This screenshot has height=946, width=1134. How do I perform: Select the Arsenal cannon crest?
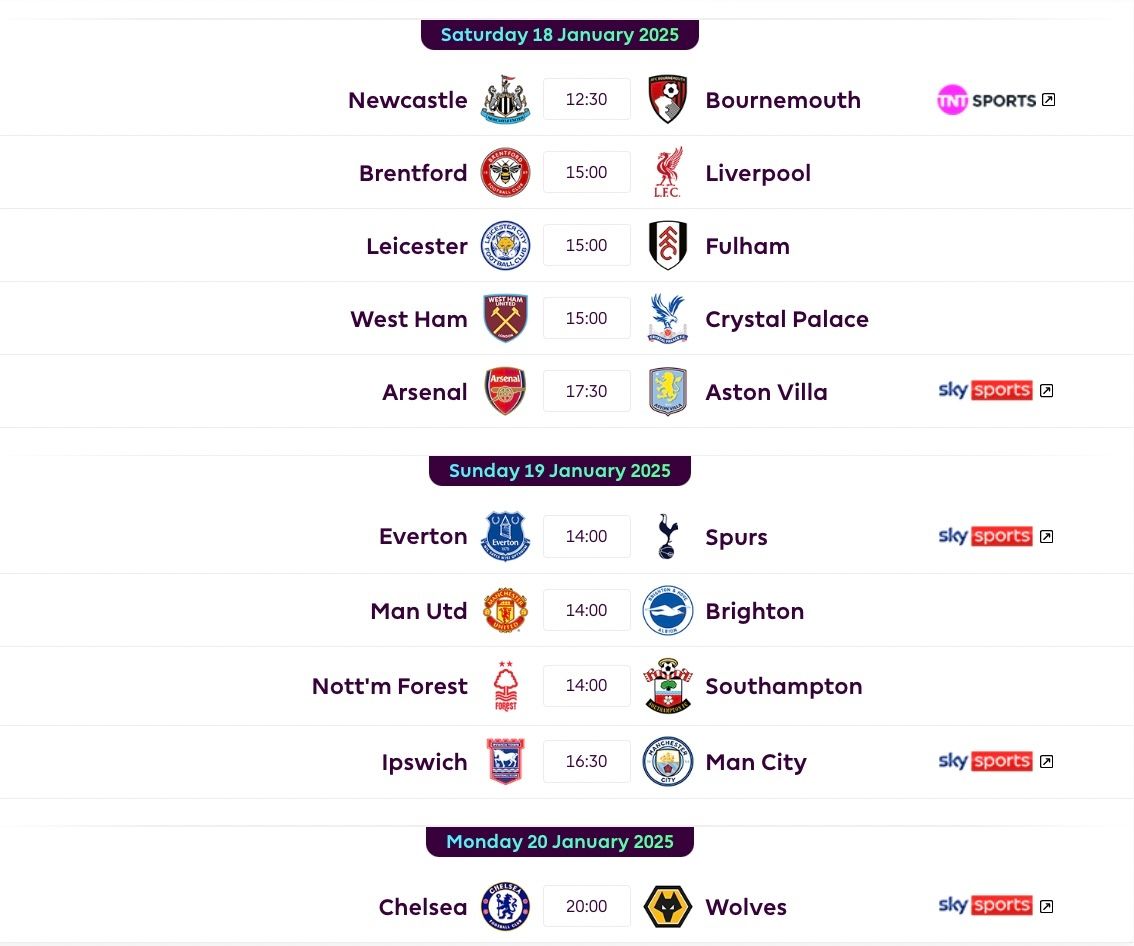click(x=506, y=391)
